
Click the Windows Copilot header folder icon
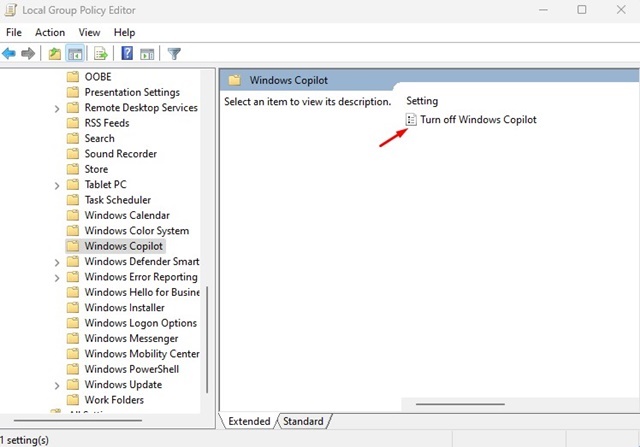coord(234,80)
